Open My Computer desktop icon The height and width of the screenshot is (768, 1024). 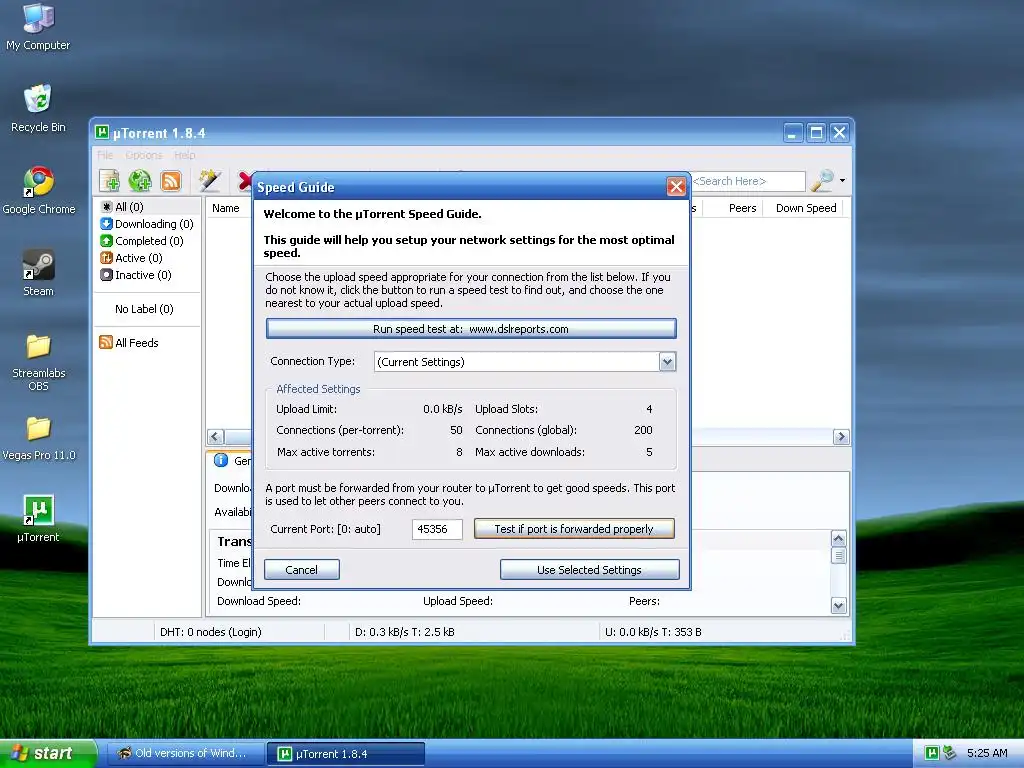click(38, 27)
